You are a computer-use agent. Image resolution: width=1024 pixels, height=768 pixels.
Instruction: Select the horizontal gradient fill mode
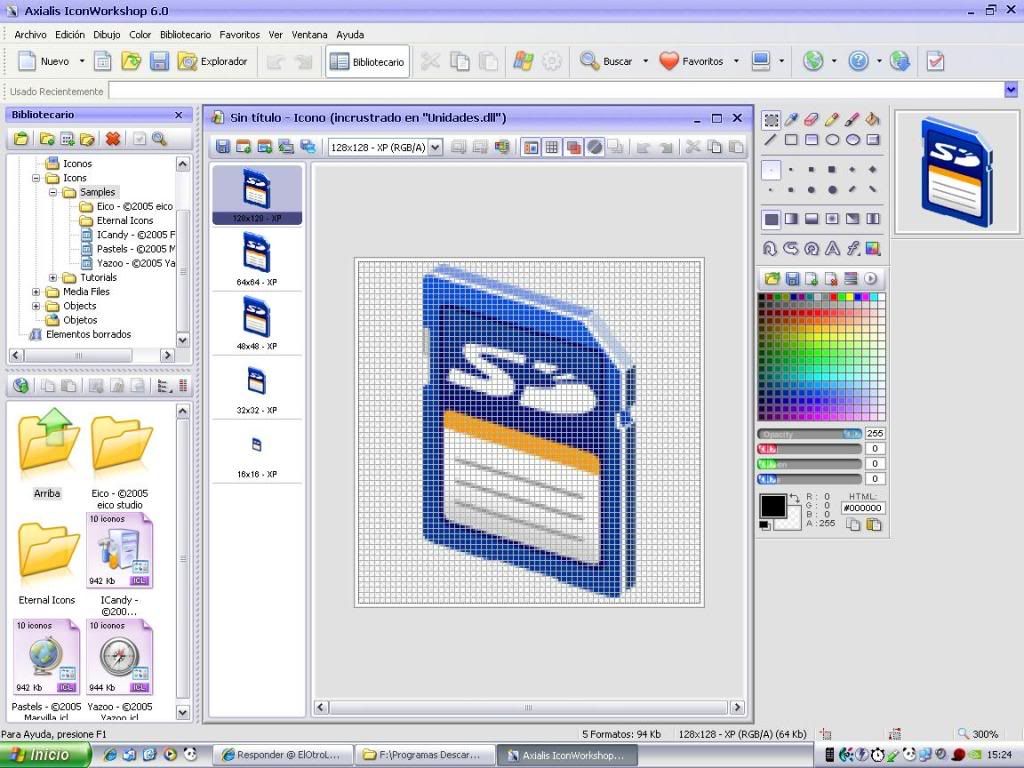tap(791, 219)
